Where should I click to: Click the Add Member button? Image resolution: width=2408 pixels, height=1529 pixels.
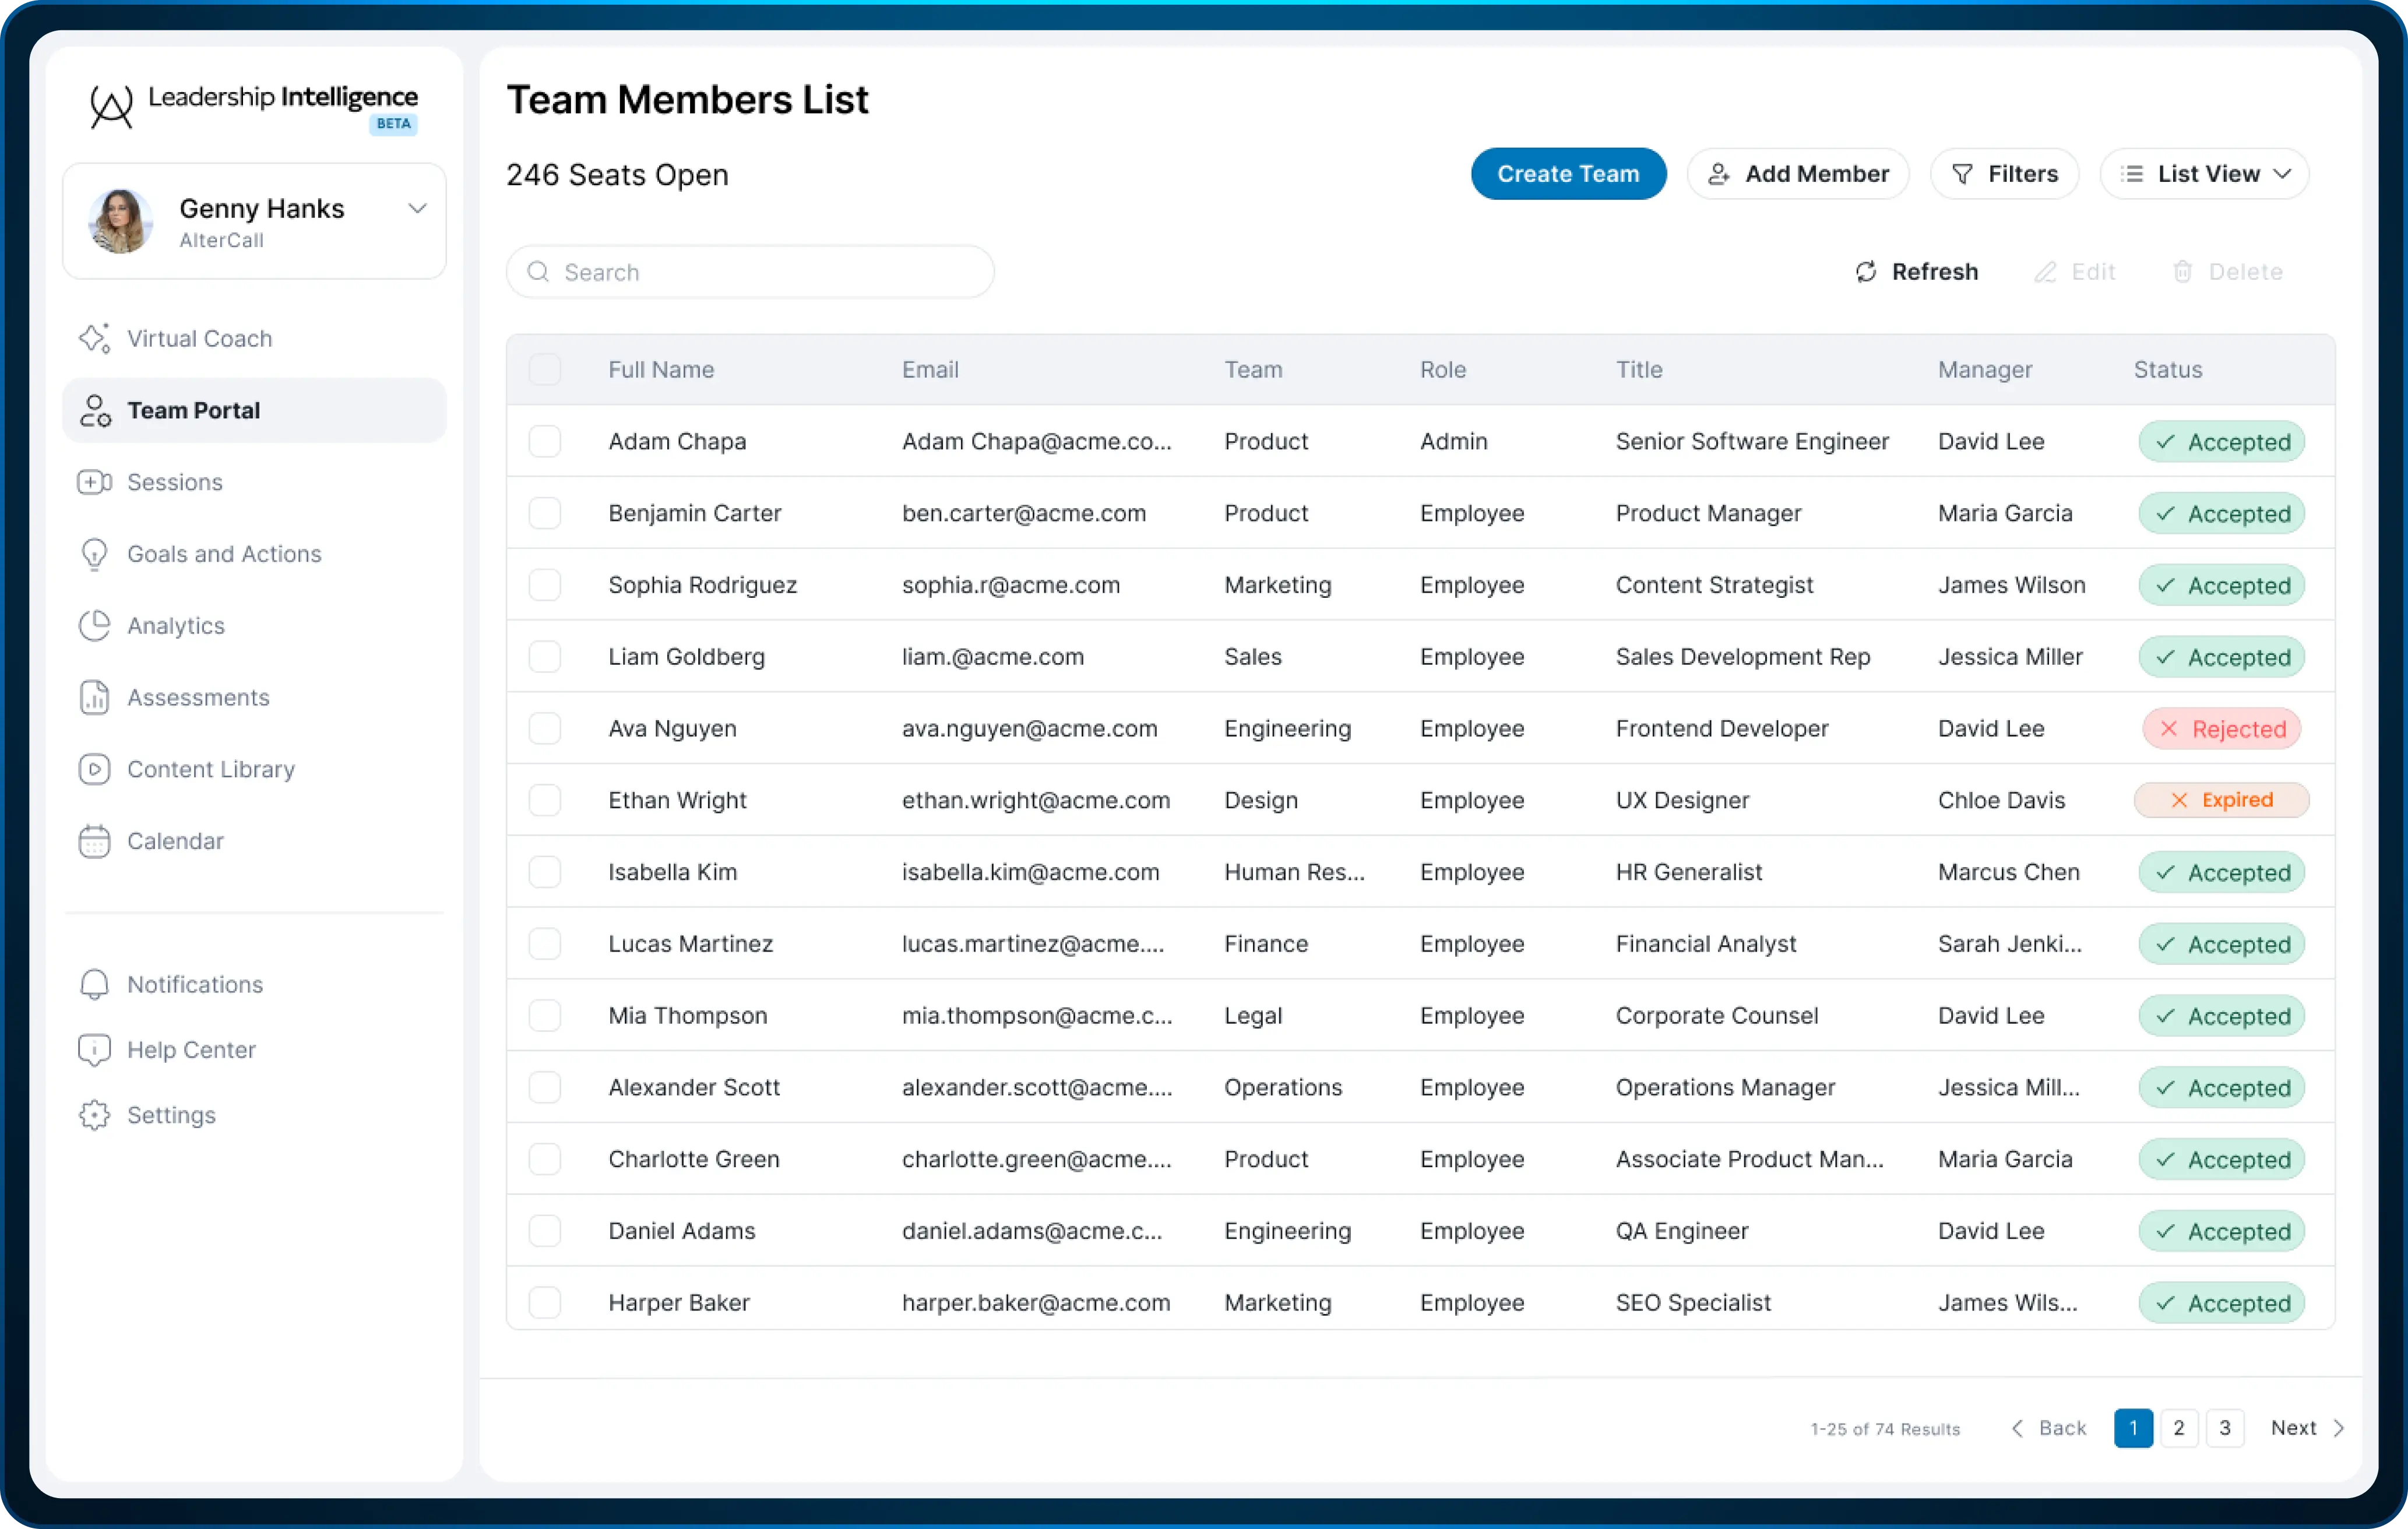(1797, 174)
